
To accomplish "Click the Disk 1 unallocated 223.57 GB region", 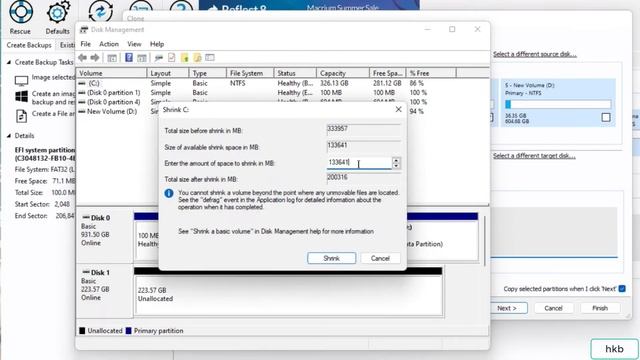I will [x=289, y=295].
